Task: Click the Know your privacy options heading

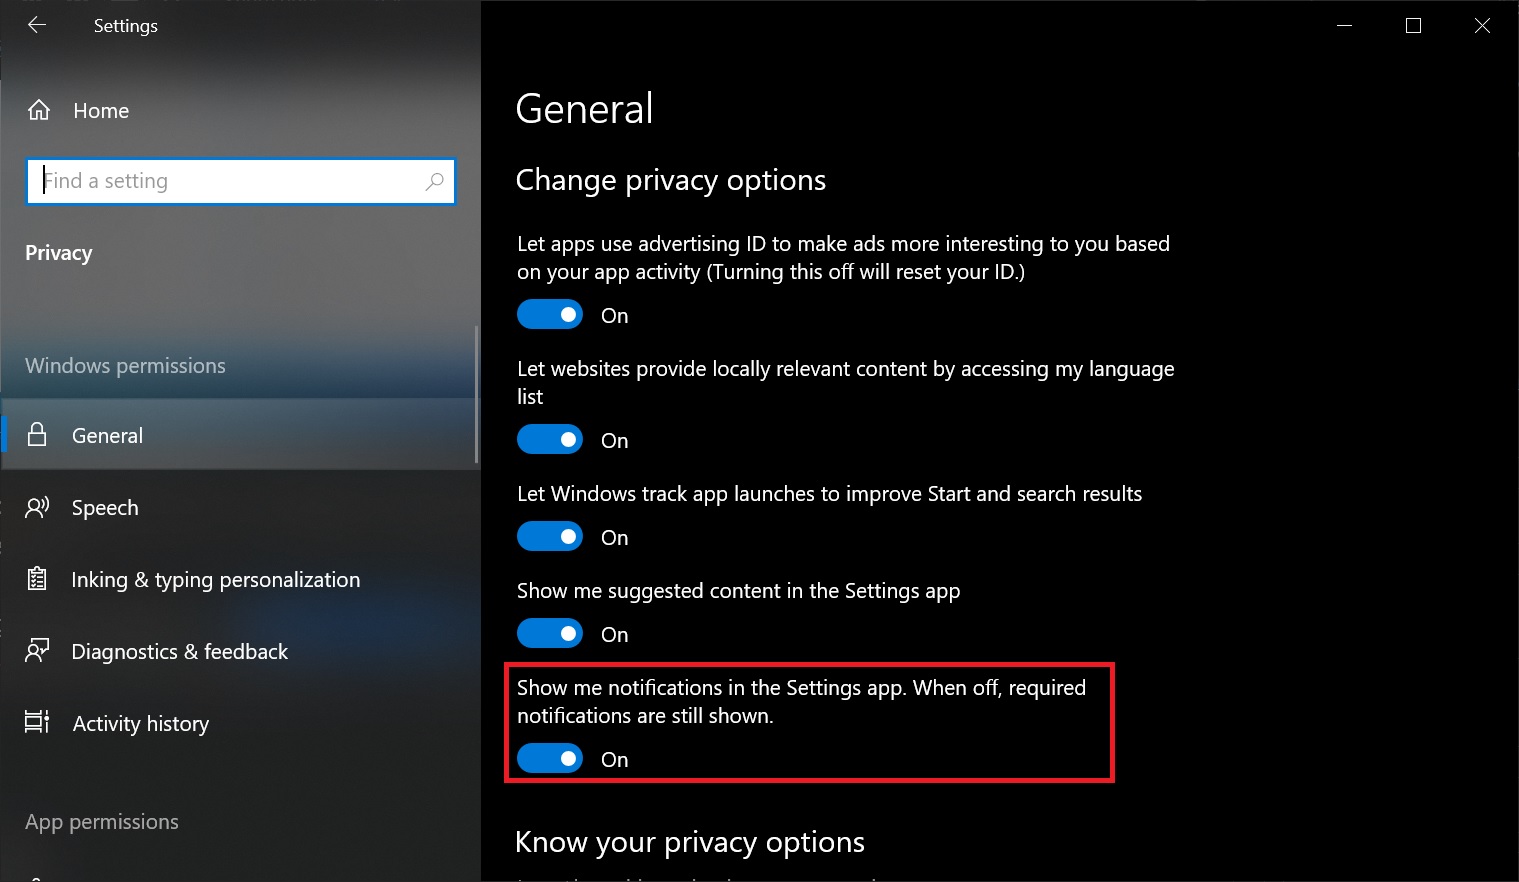Action: pos(690,842)
